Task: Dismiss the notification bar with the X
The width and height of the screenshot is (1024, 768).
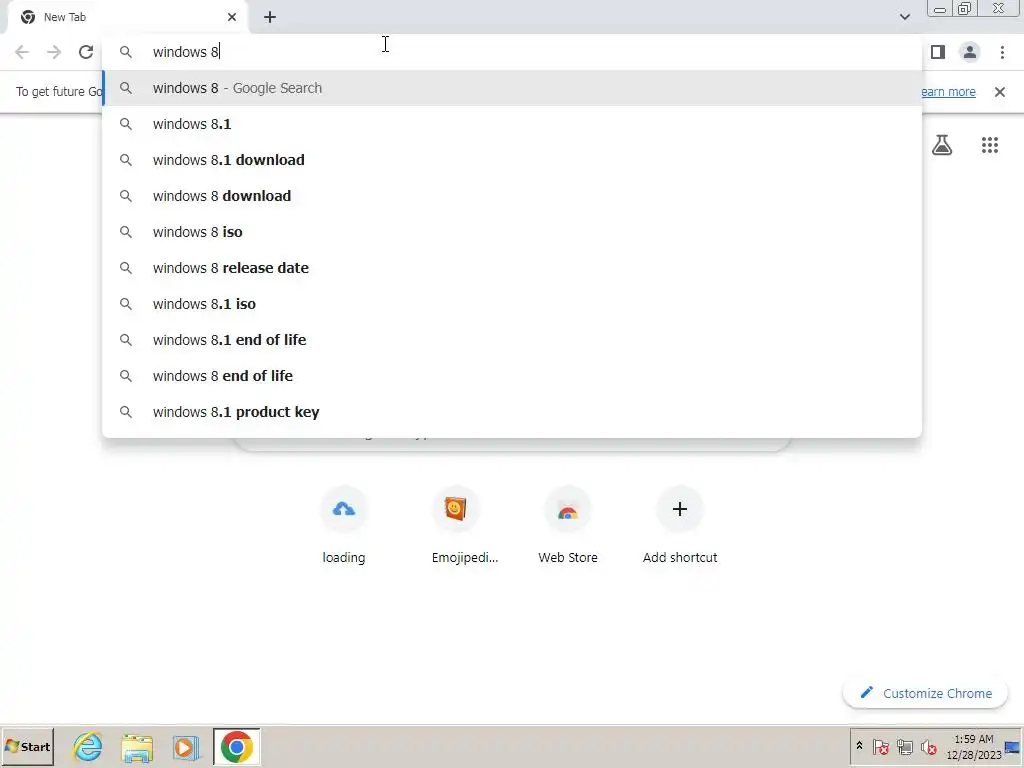Action: pos(1000,92)
